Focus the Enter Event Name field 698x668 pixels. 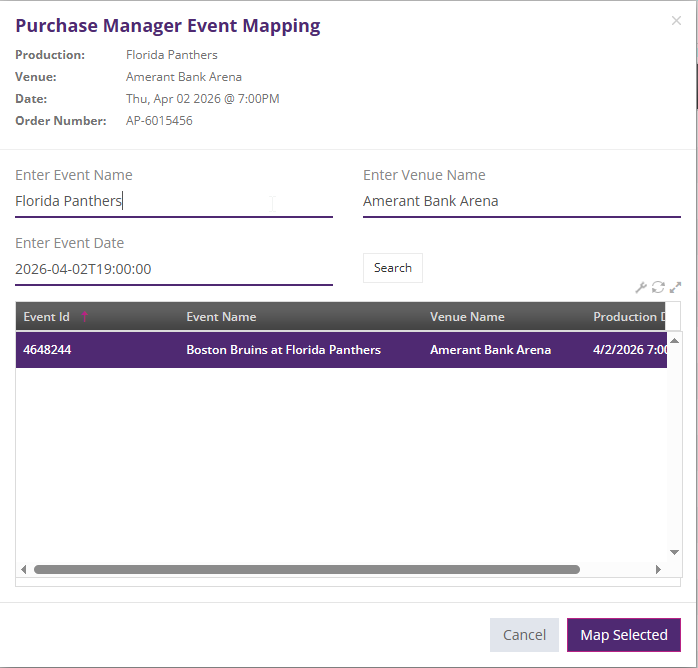174,201
